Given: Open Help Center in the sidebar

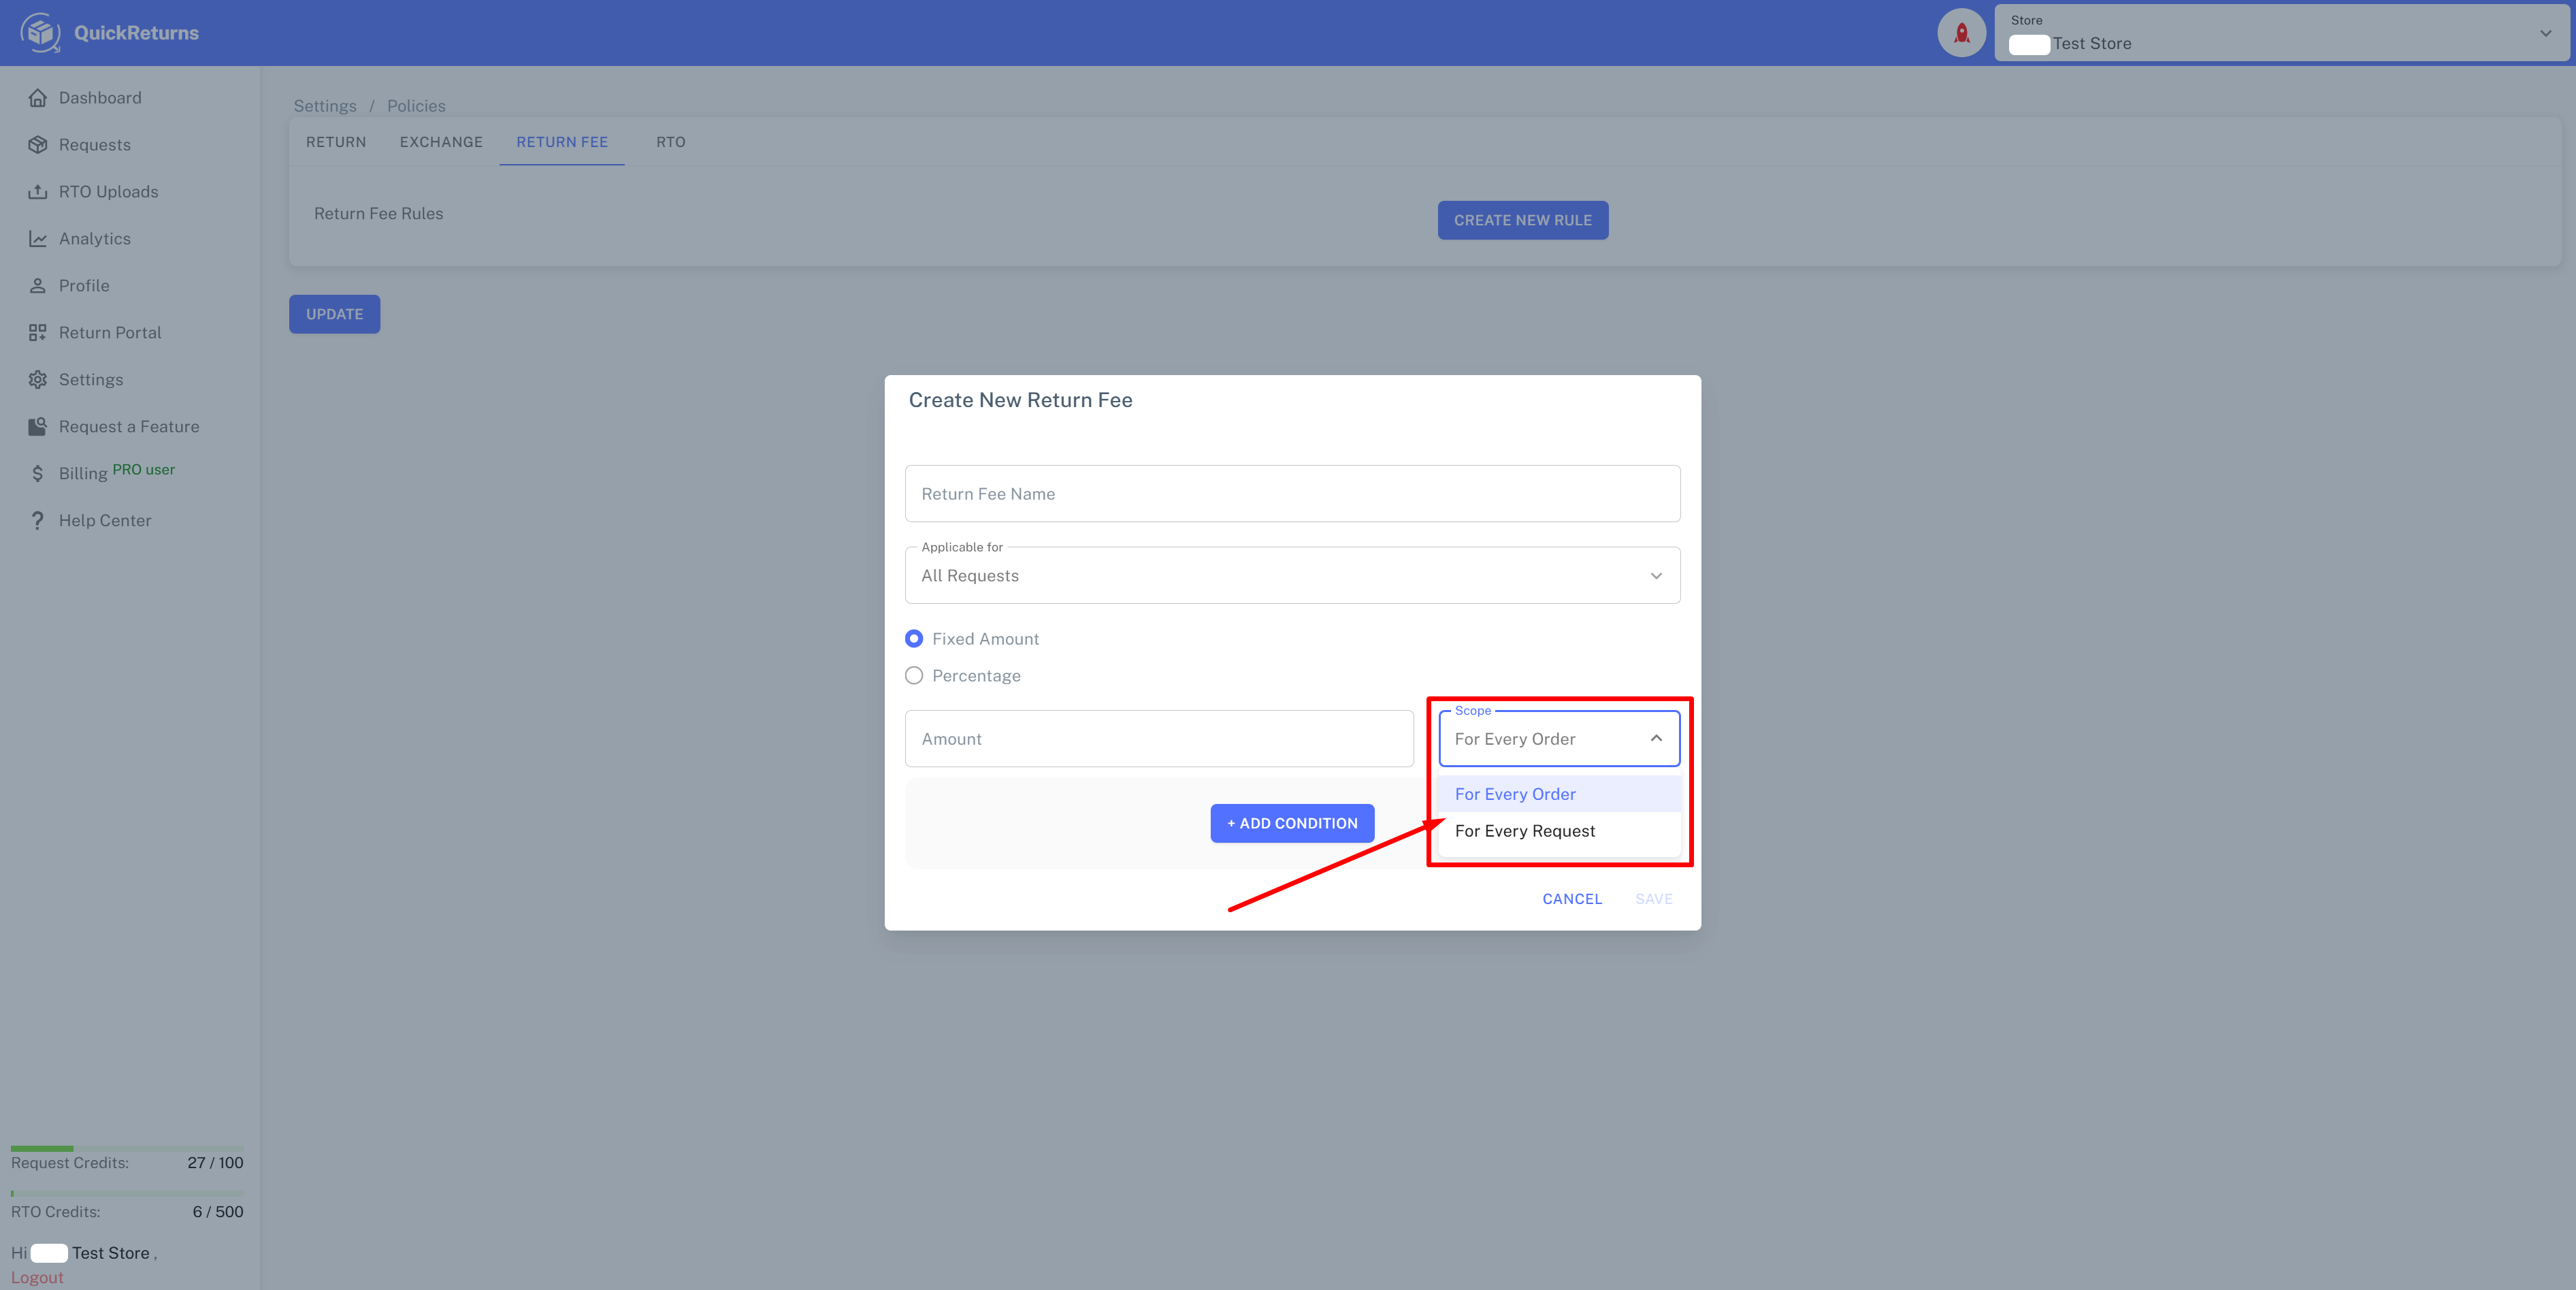Looking at the screenshot, I should point(105,521).
